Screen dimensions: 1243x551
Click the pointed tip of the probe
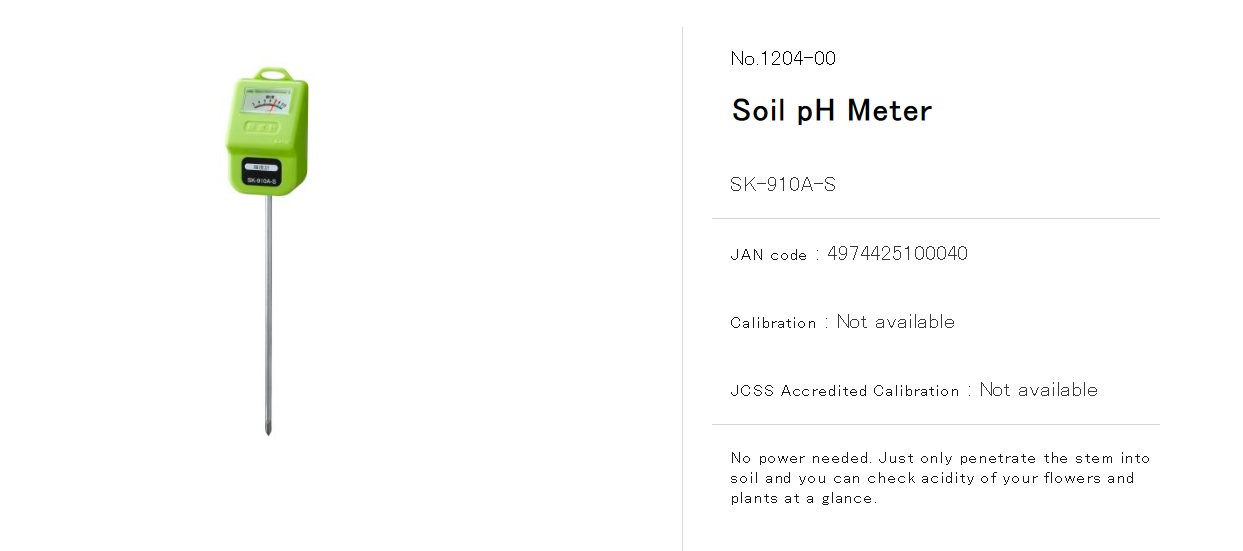tap(267, 429)
